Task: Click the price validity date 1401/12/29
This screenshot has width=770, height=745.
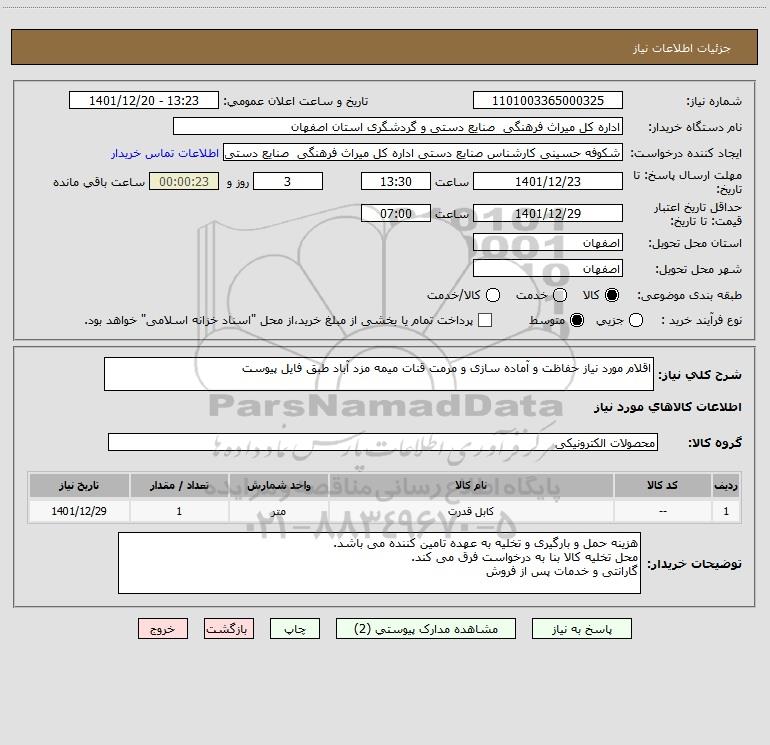Action: (548, 213)
